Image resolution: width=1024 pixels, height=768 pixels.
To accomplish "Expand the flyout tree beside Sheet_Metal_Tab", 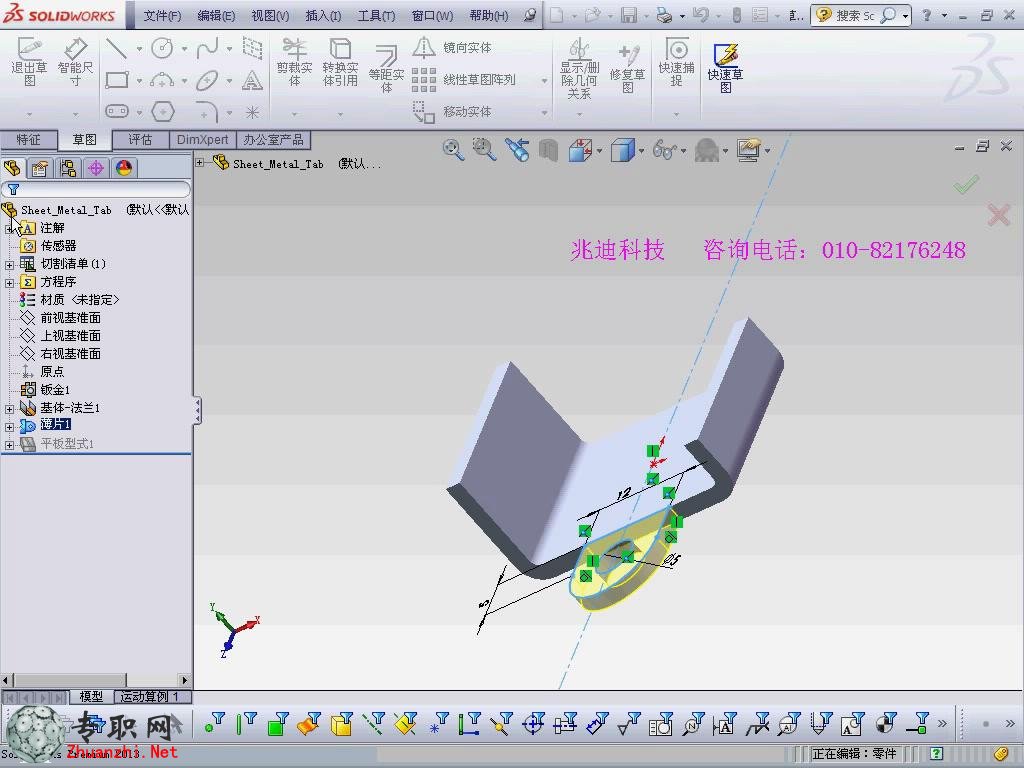I will tap(200, 163).
